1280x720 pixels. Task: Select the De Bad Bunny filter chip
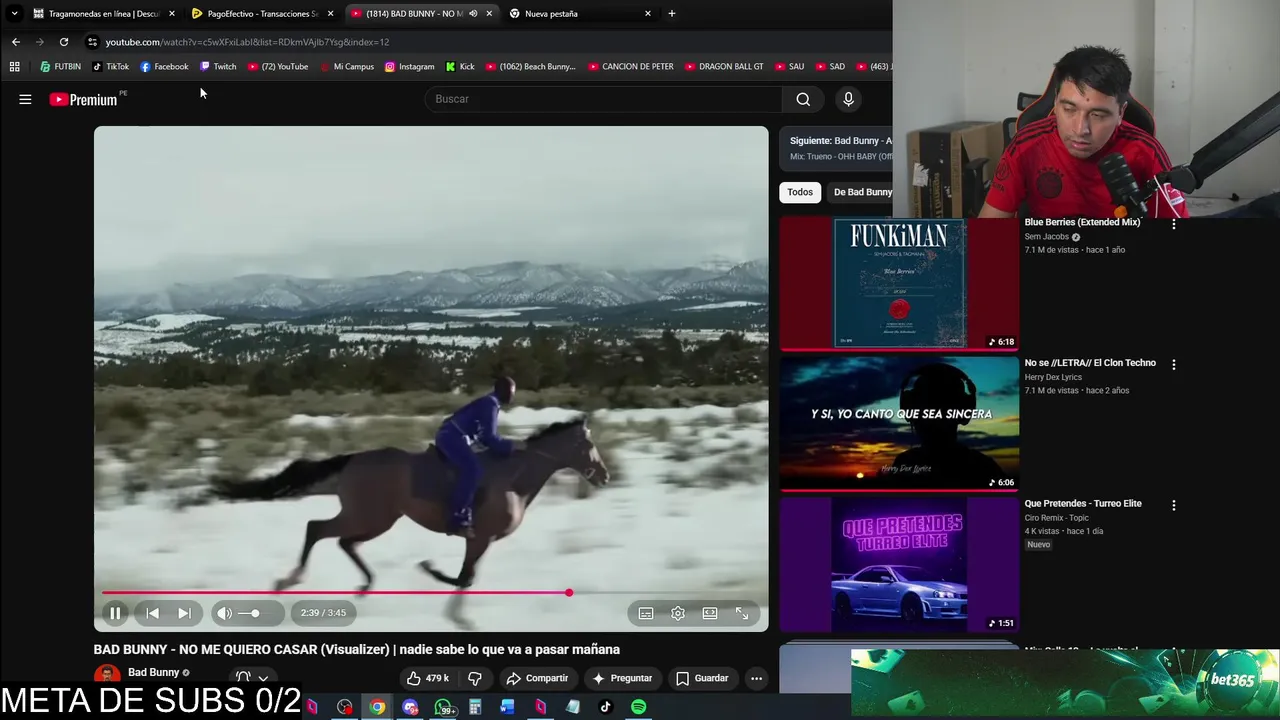pos(862,192)
